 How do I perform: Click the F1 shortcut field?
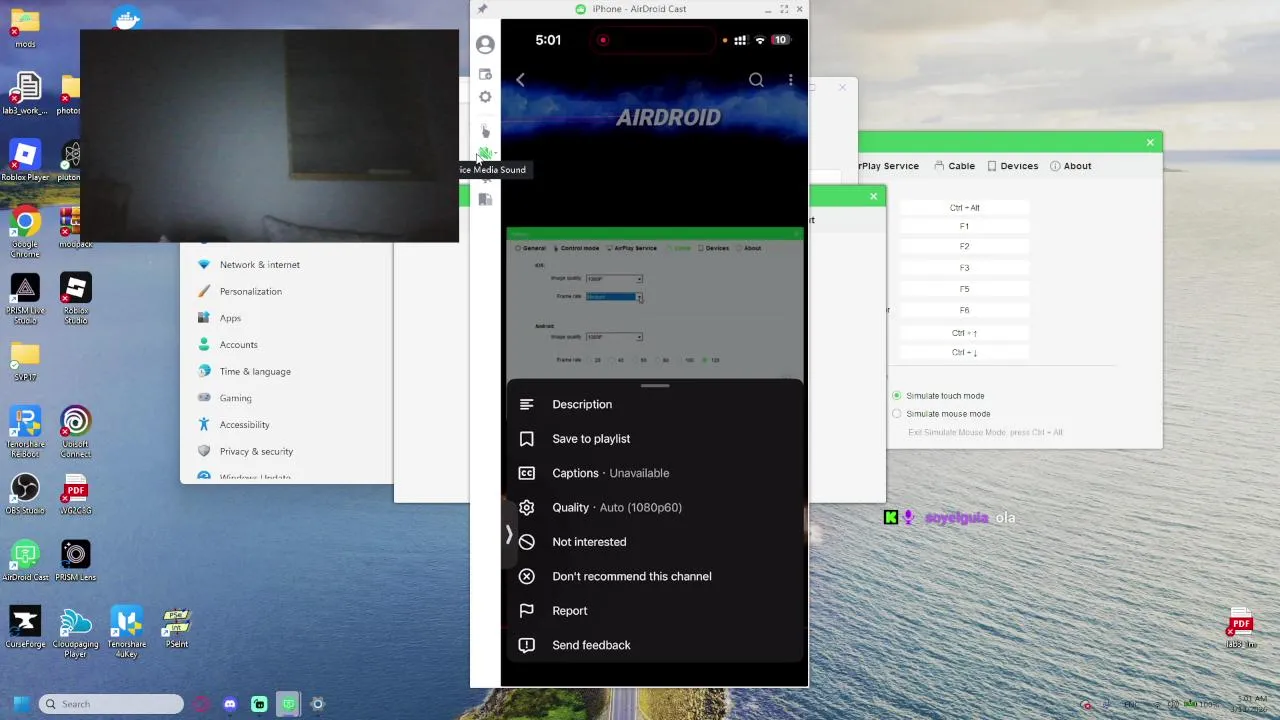[x=964, y=227]
